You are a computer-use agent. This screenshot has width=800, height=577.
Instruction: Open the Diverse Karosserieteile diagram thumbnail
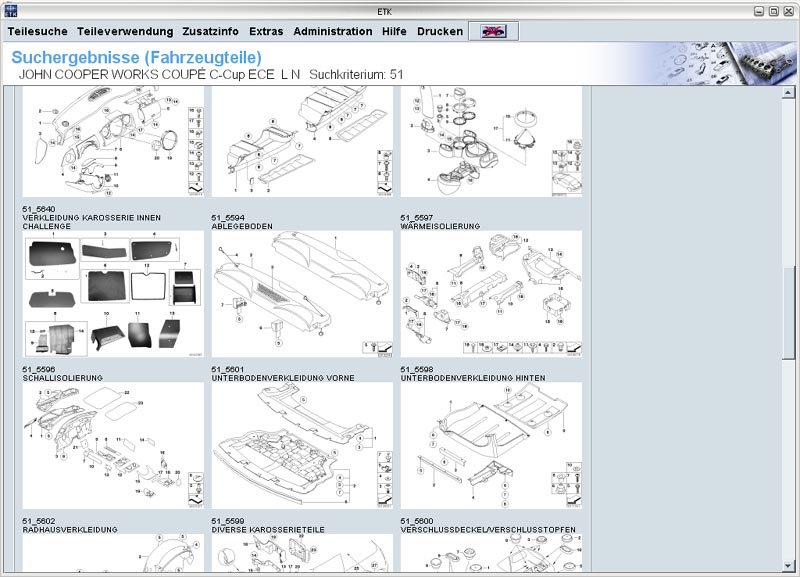pyautogui.click(x=302, y=554)
